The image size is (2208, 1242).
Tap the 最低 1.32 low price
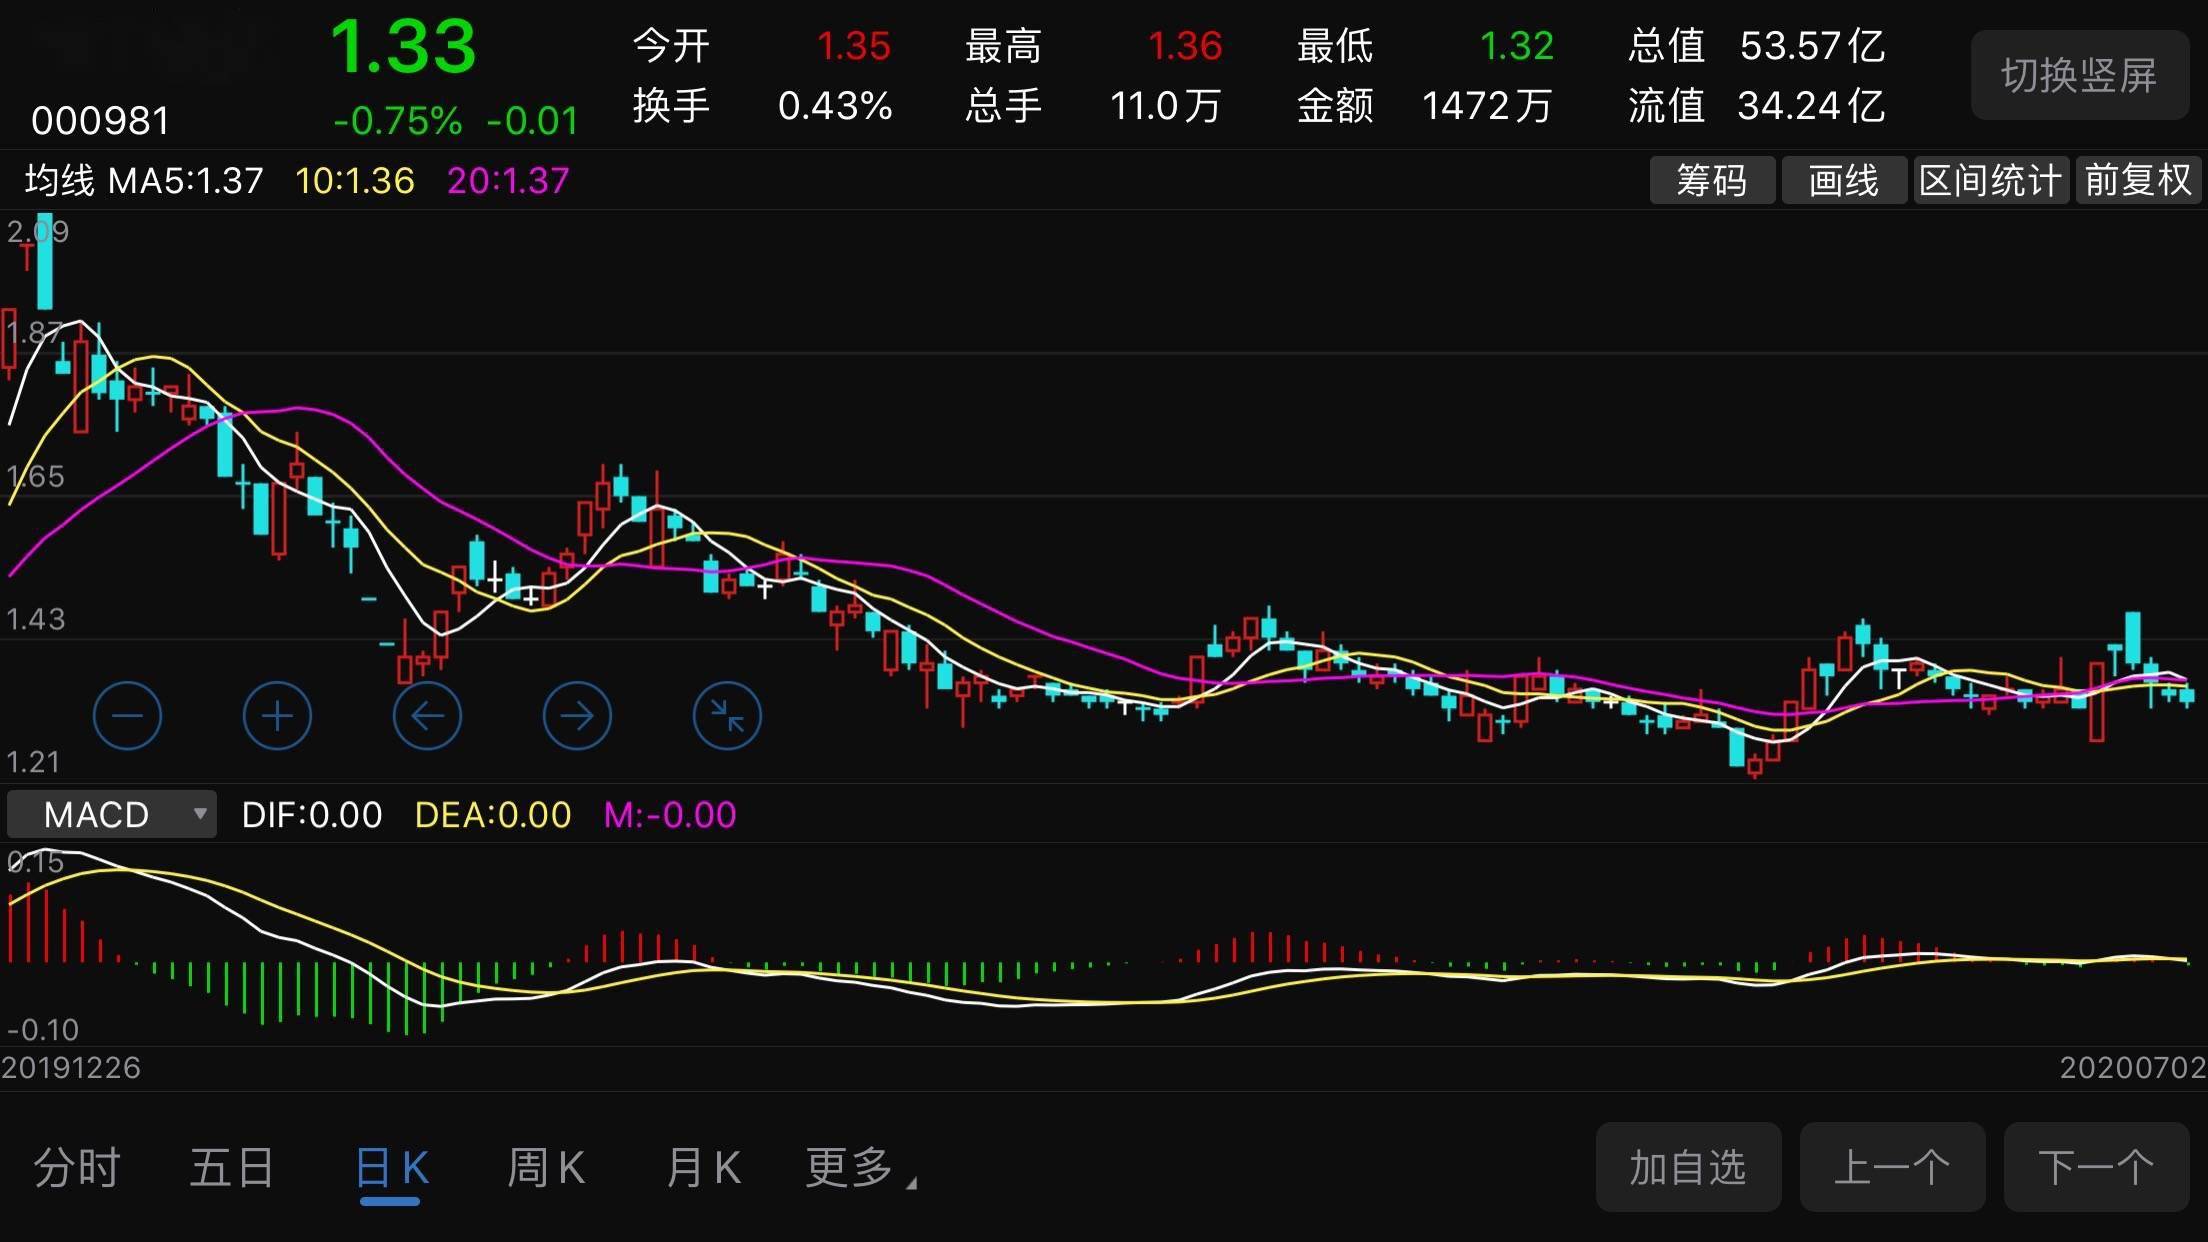click(1425, 46)
